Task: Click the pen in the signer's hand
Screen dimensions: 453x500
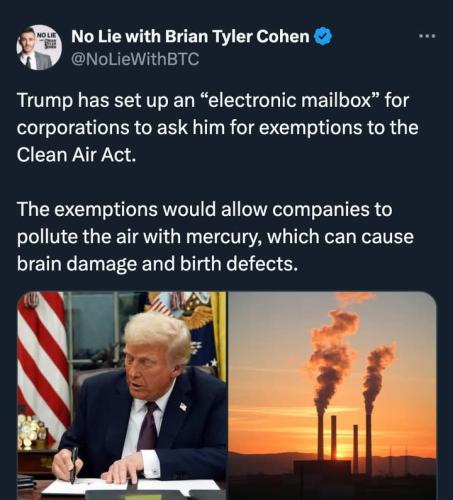Action: [x=74, y=465]
